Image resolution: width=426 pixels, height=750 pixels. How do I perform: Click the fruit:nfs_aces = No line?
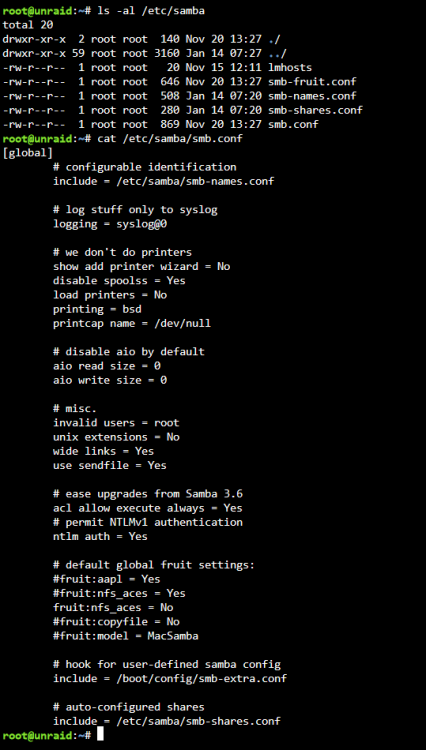pyautogui.click(x=113, y=607)
